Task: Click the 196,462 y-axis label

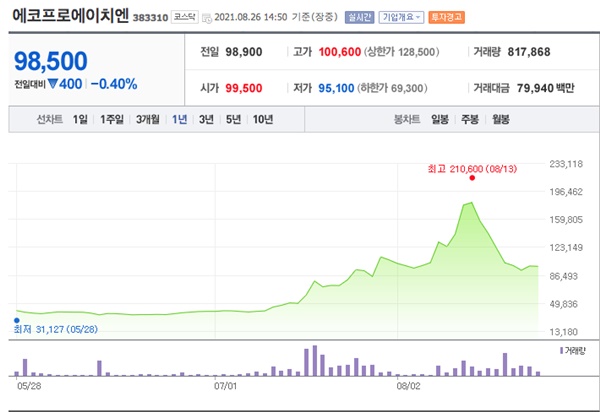Action: point(566,192)
